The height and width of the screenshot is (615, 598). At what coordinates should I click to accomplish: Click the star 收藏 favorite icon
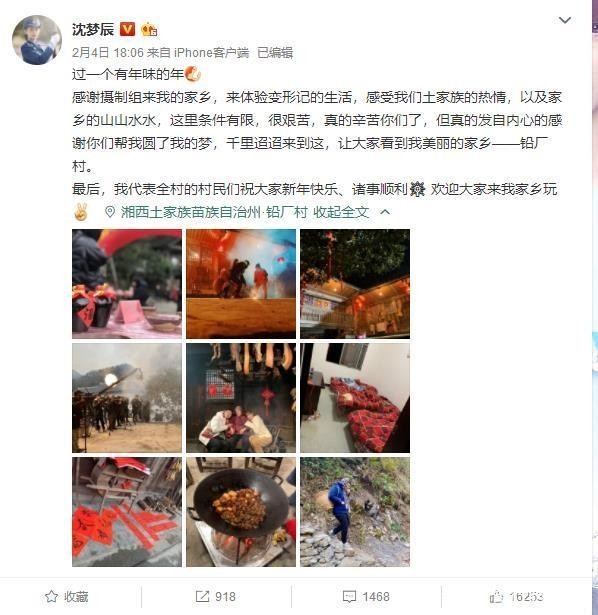51,597
